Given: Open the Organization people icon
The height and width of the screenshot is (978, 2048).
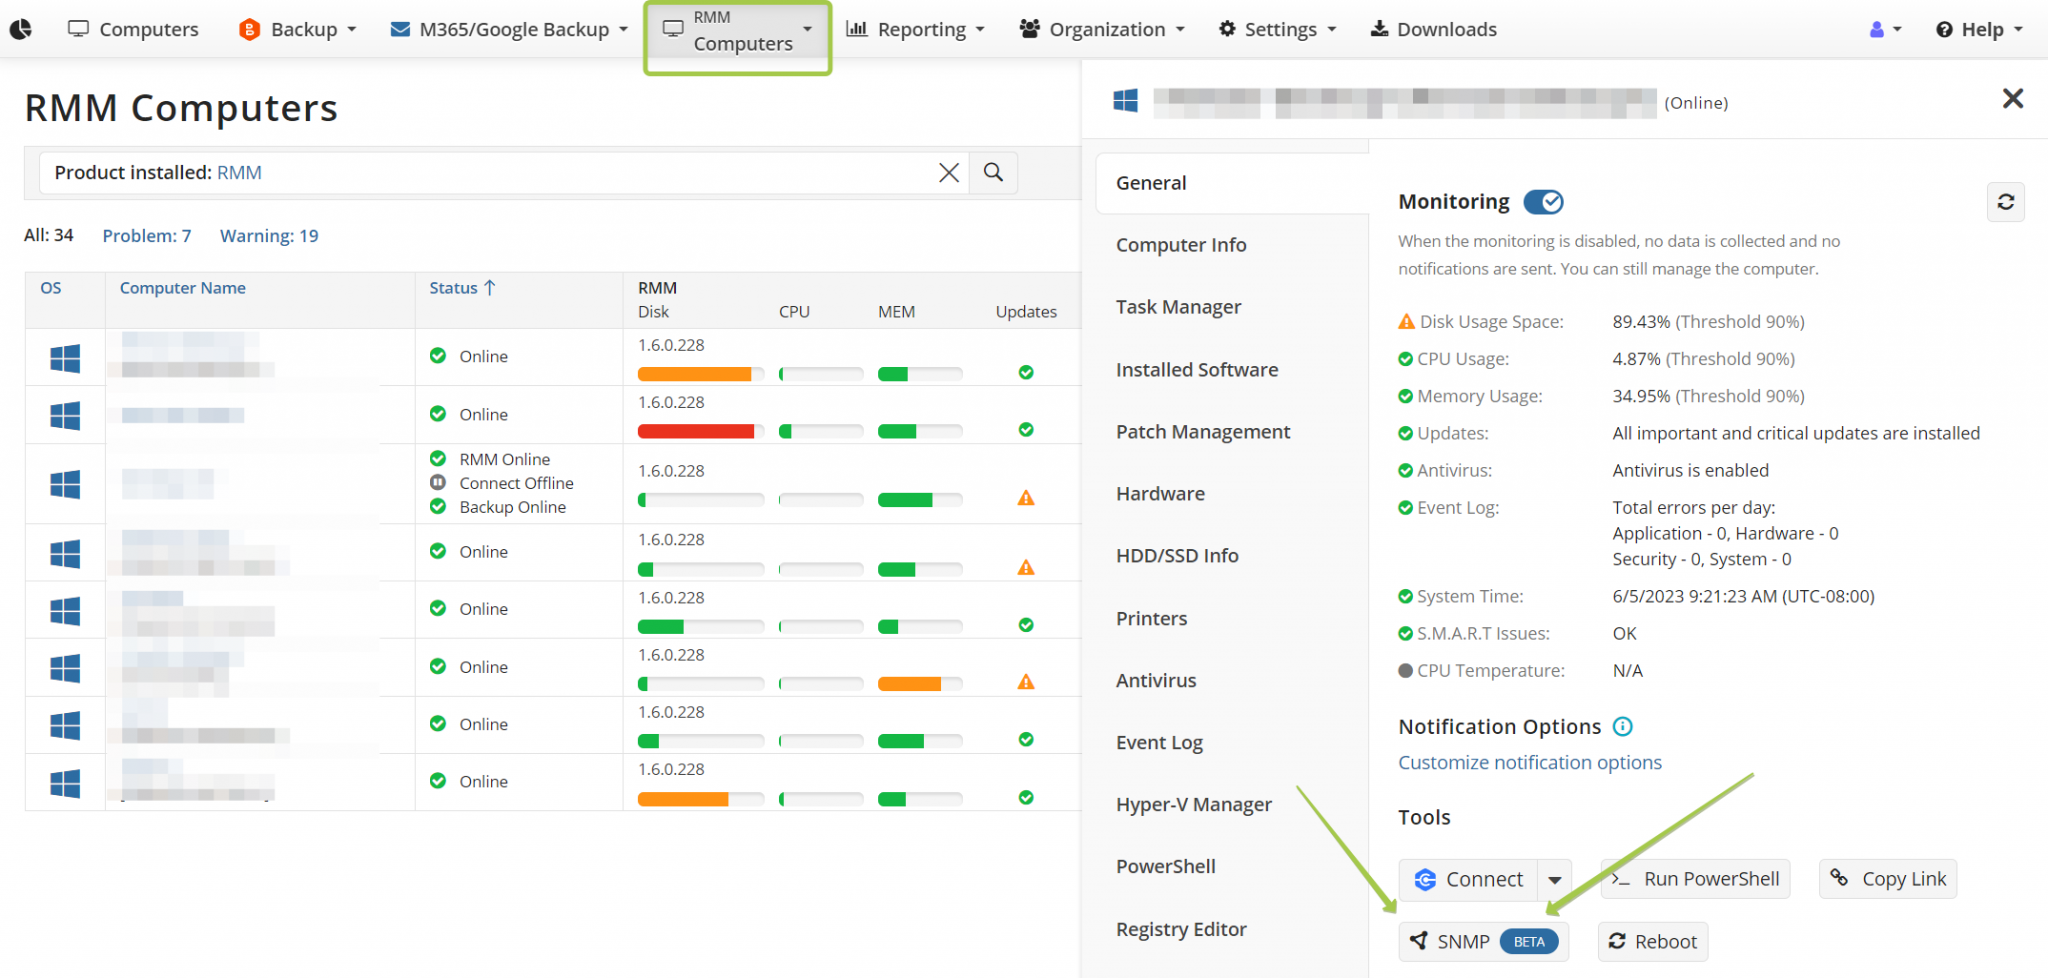Looking at the screenshot, I should click(1029, 29).
